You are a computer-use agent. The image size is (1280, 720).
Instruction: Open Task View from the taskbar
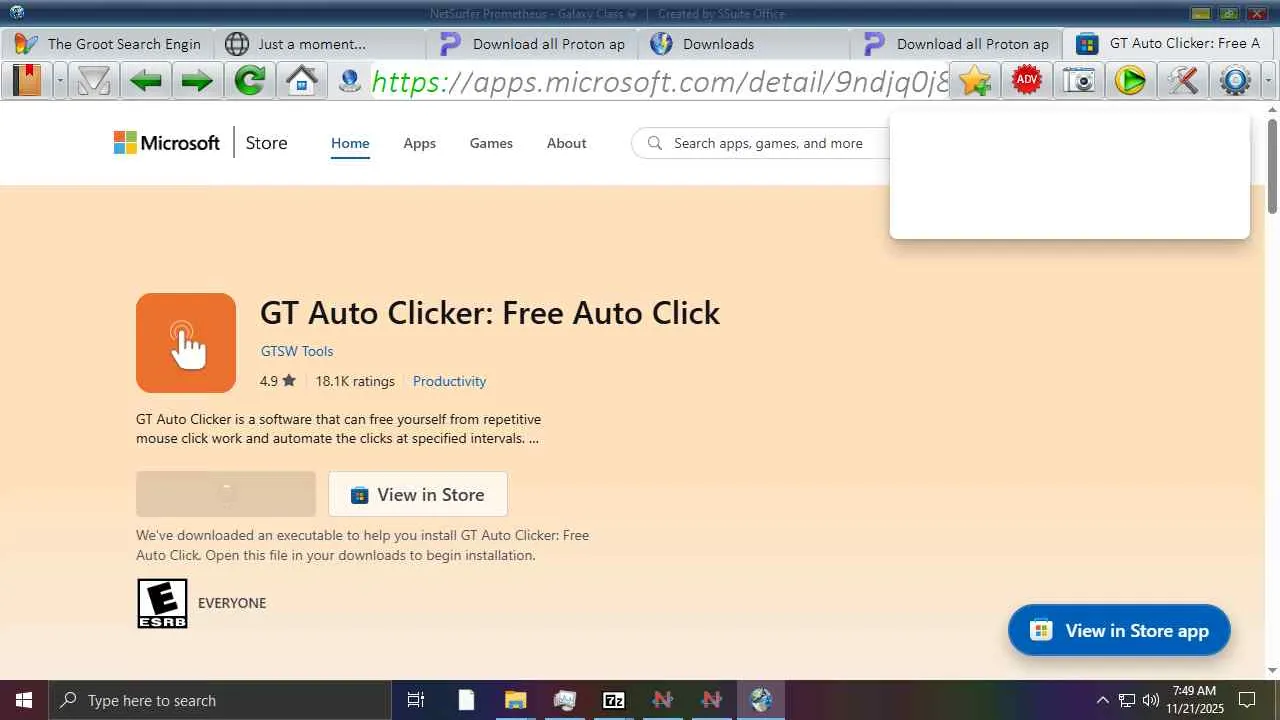(x=416, y=700)
